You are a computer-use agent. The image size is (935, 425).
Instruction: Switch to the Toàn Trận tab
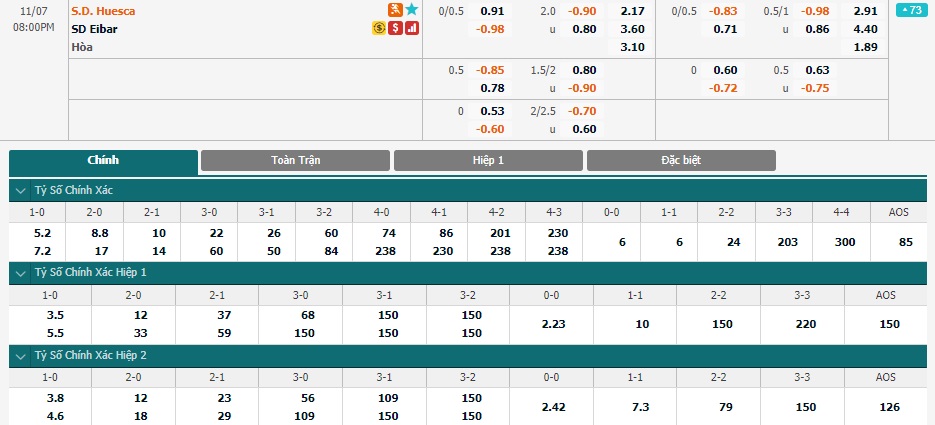point(295,160)
